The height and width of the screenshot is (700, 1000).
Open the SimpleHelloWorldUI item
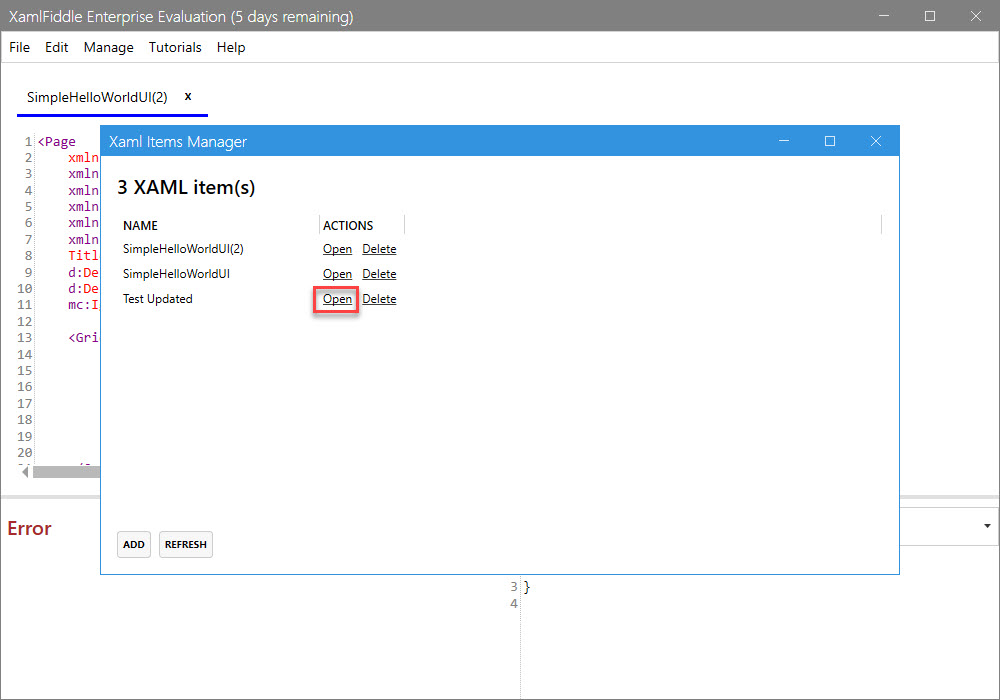[337, 273]
